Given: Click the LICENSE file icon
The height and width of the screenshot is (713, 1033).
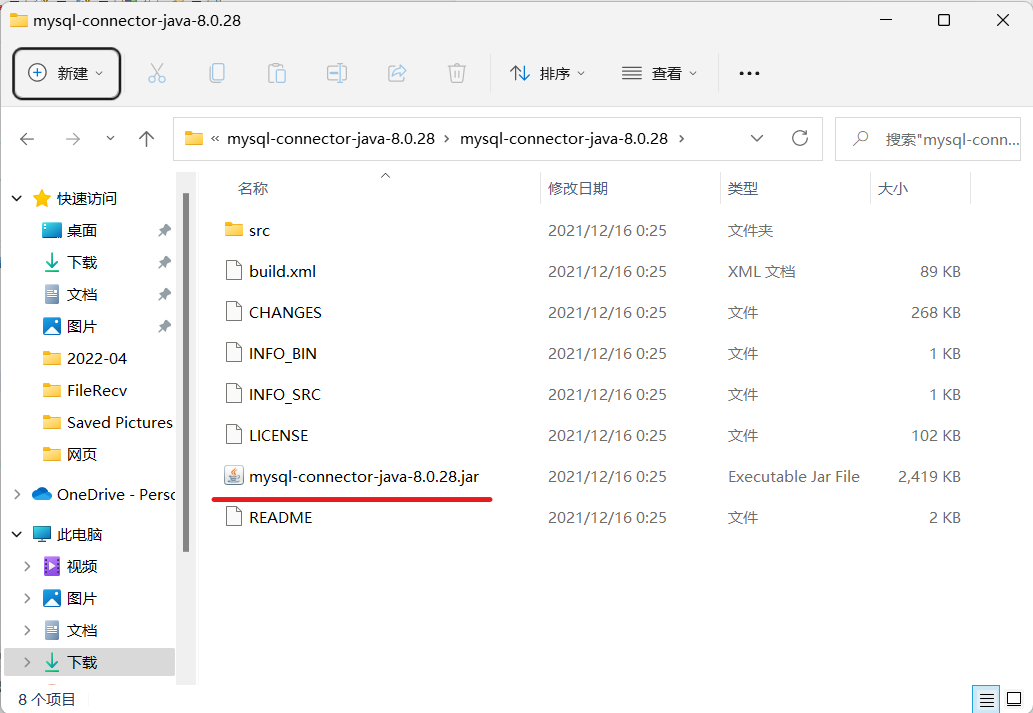Looking at the screenshot, I should (234, 435).
